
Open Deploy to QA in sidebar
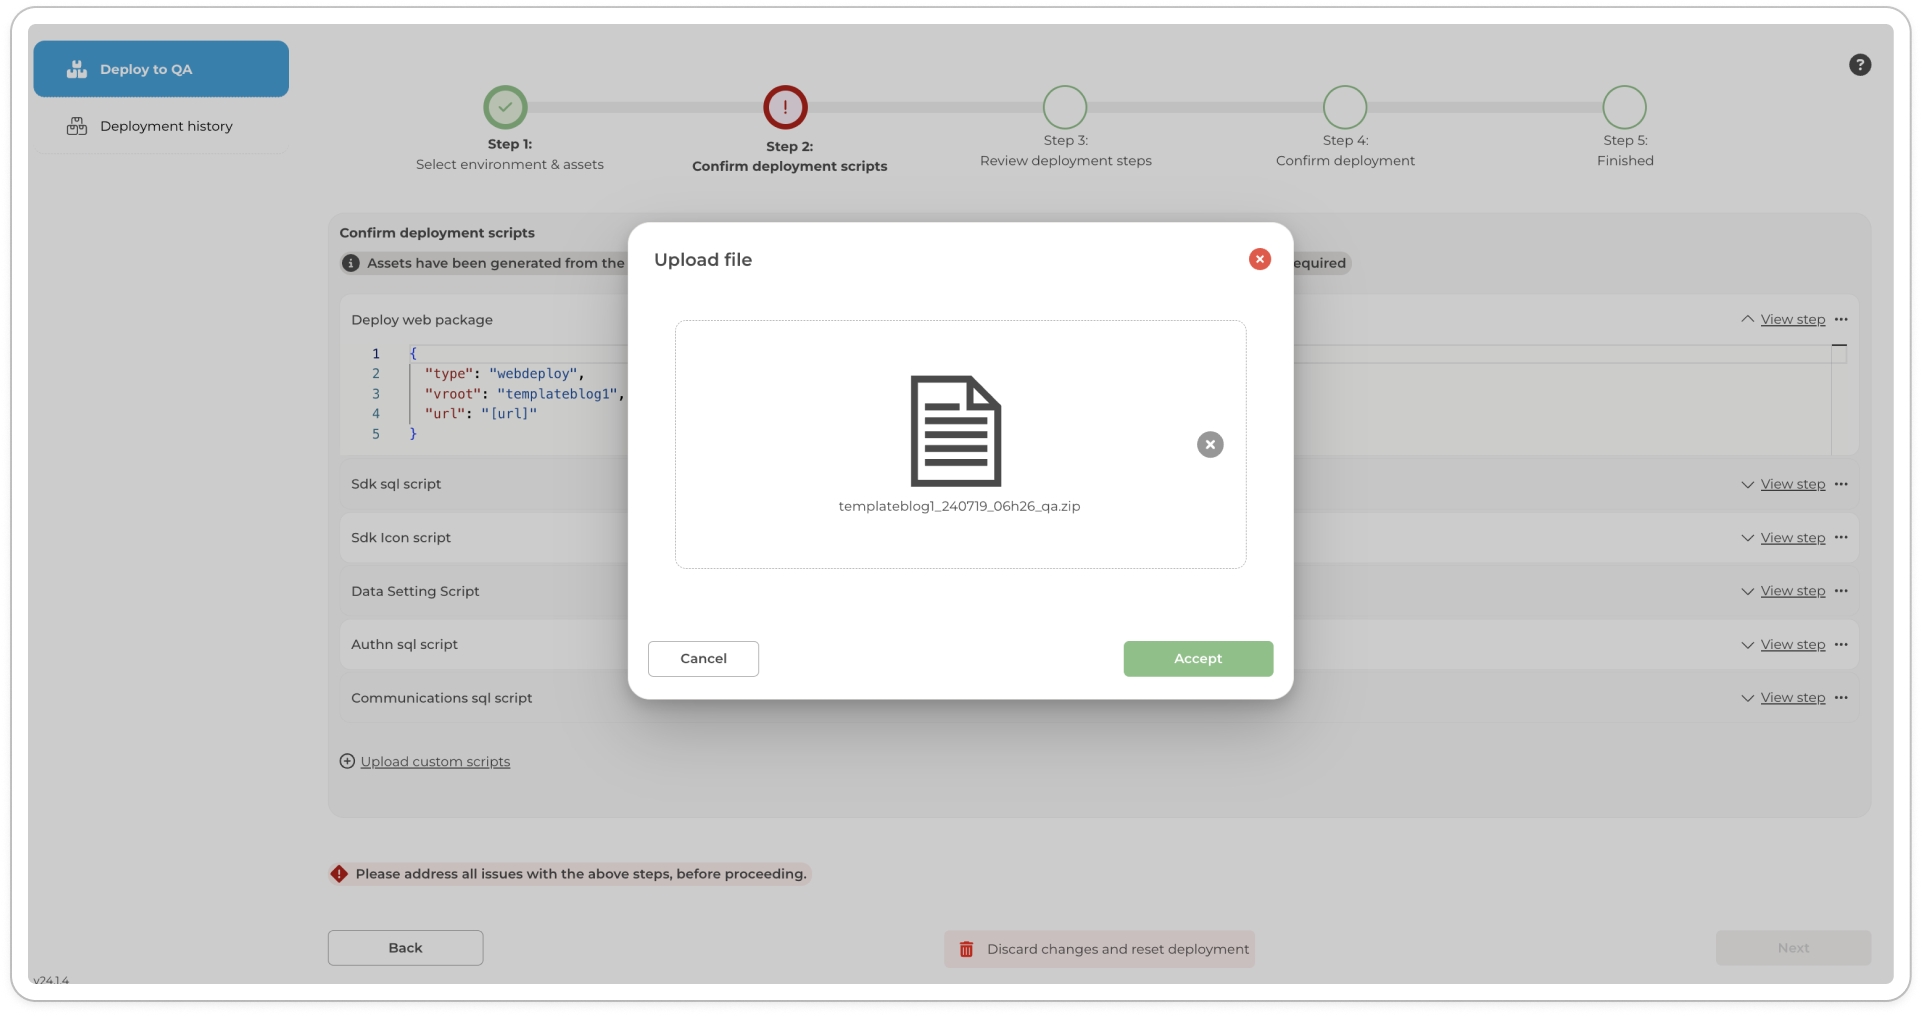[x=161, y=69]
